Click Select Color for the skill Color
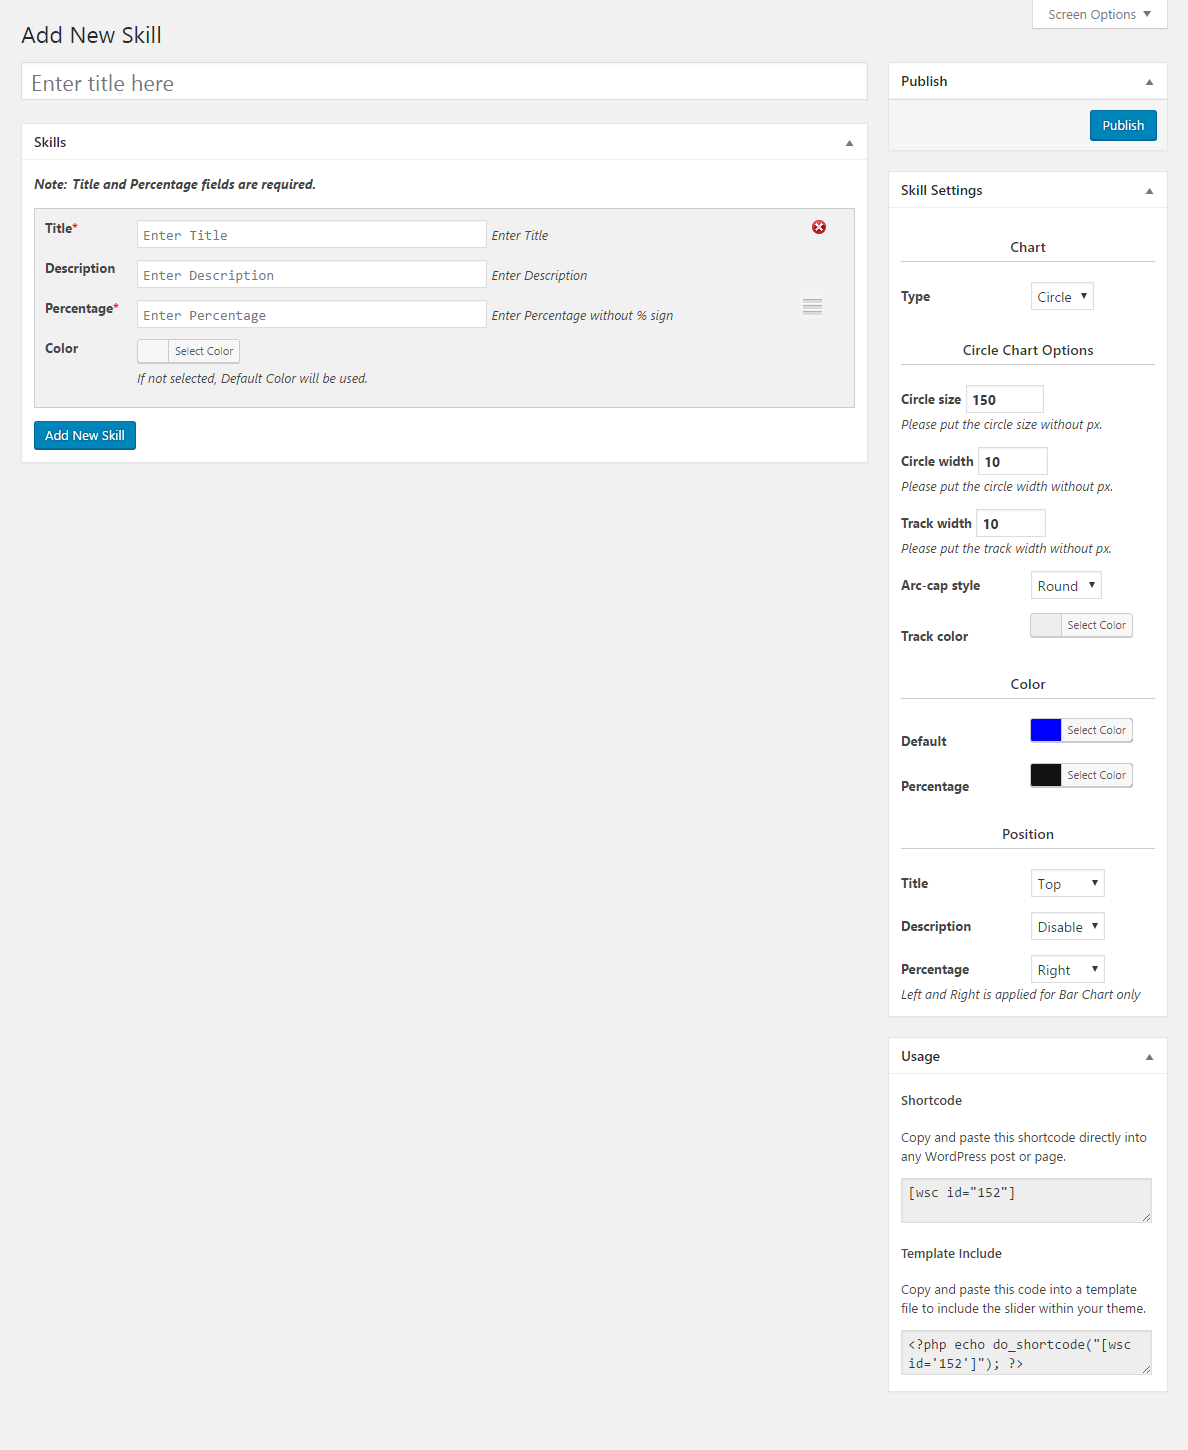The height and width of the screenshot is (1450, 1188). (x=204, y=351)
